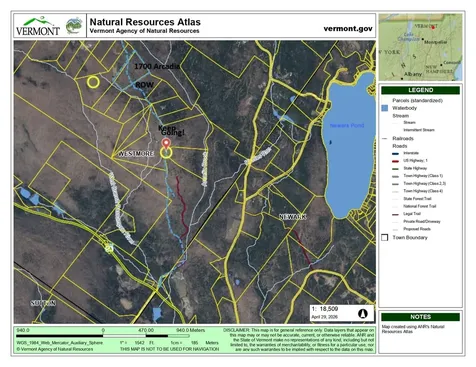The width and height of the screenshot is (476, 367).
Task: Click the '940.0 Meters' scale bar label
Action: tap(190, 330)
